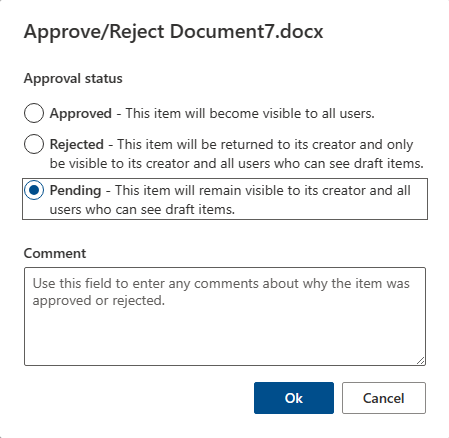Click the bold "Approved" label text

(81, 114)
